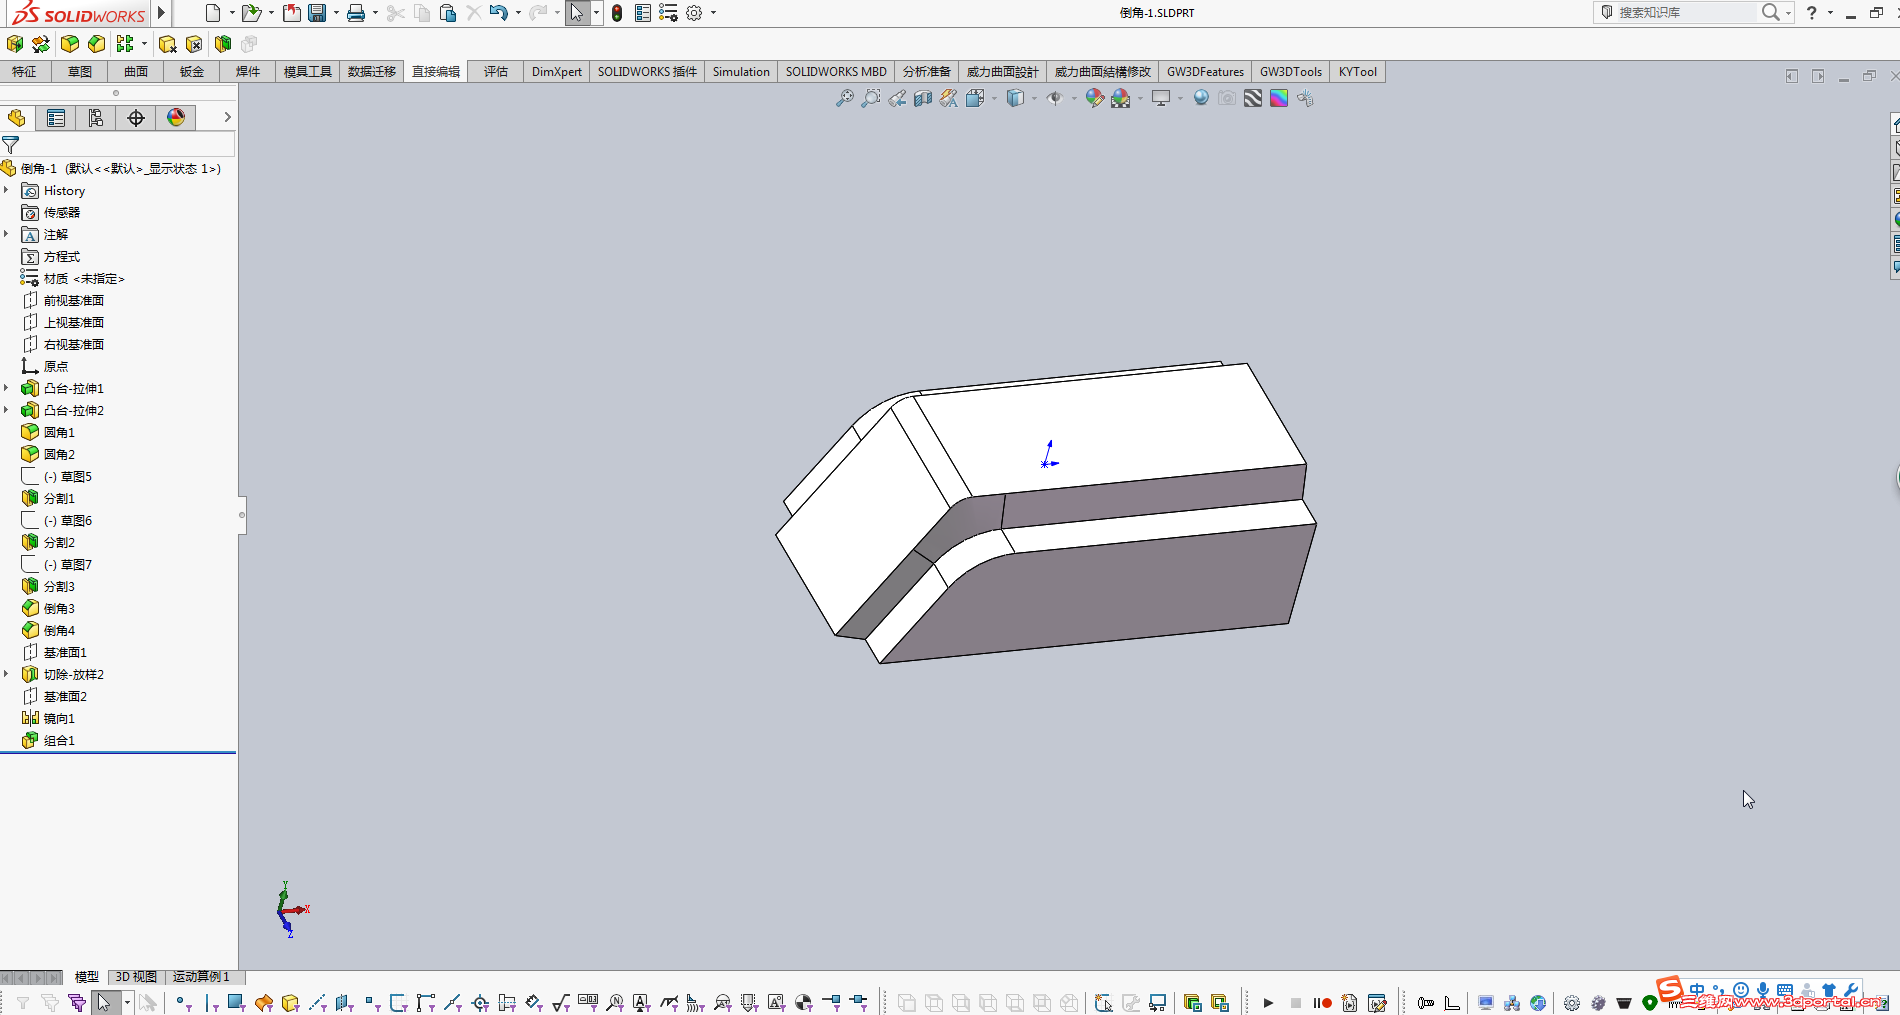Switch to the 草图 ribbon tab

click(80, 72)
